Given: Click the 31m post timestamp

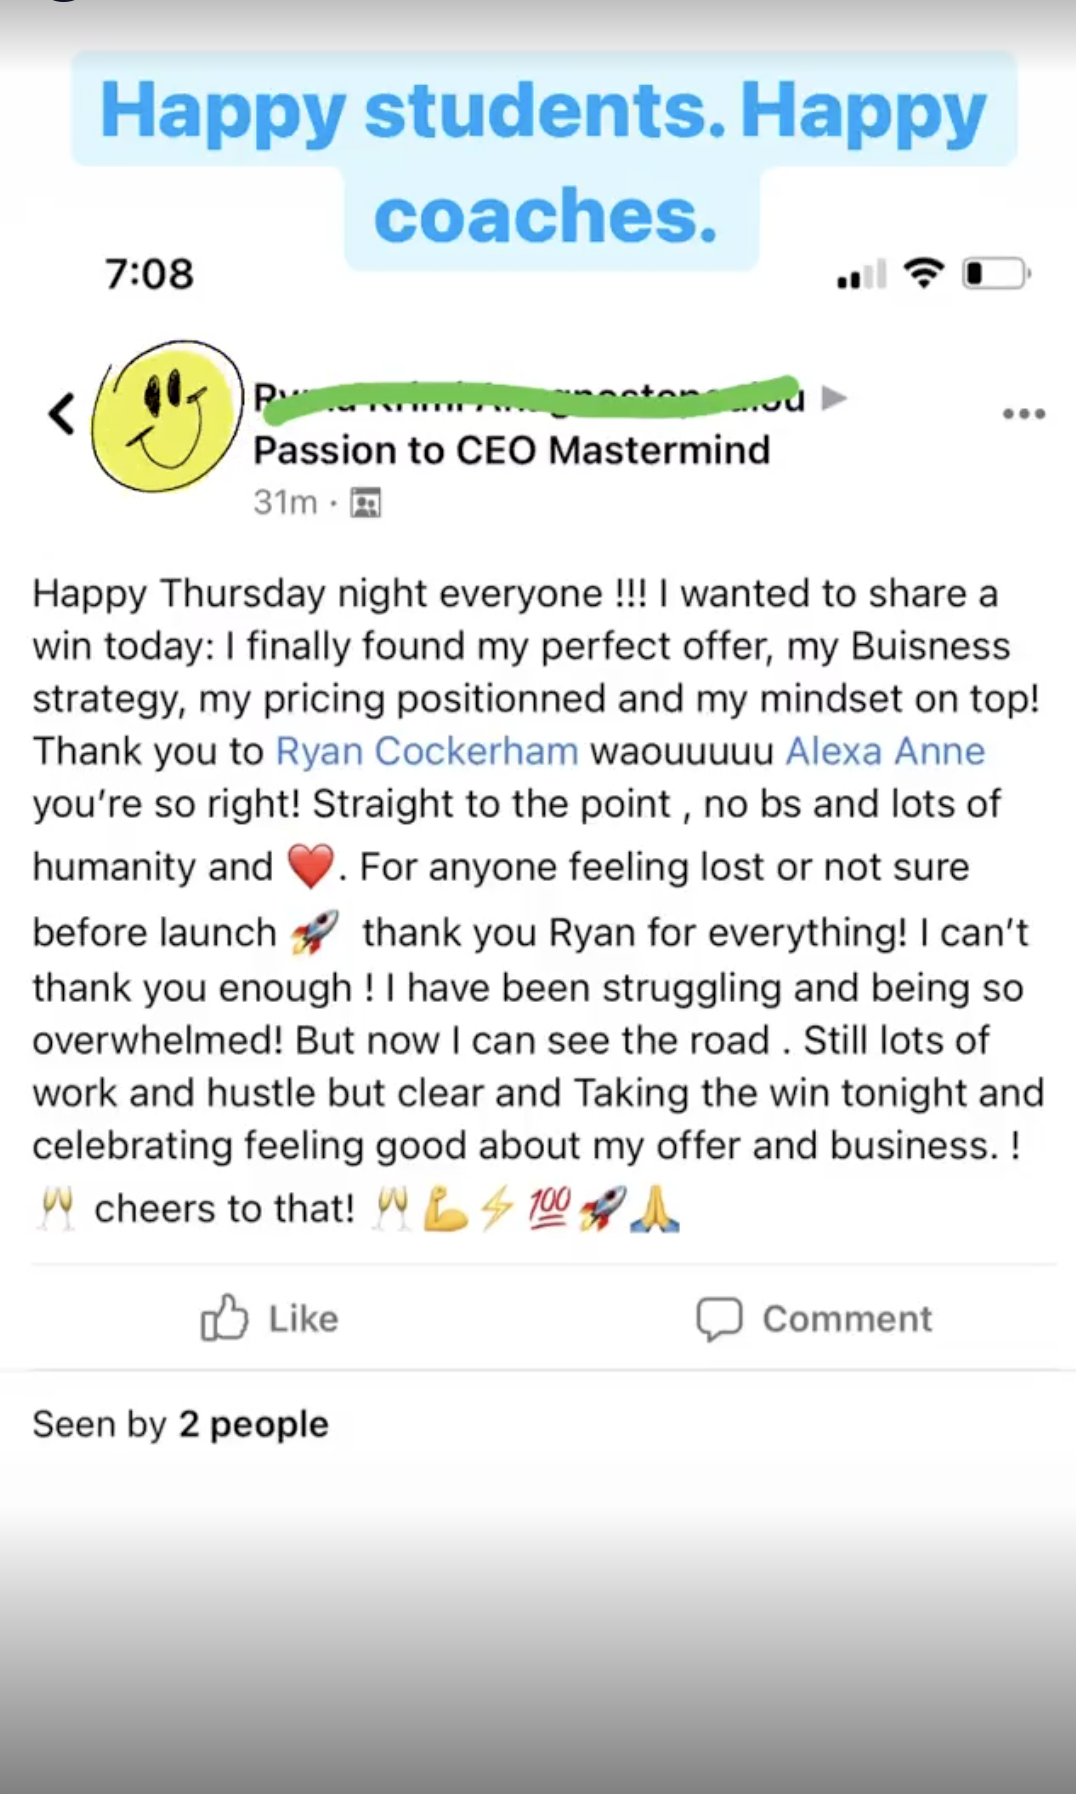Looking at the screenshot, I should [285, 502].
